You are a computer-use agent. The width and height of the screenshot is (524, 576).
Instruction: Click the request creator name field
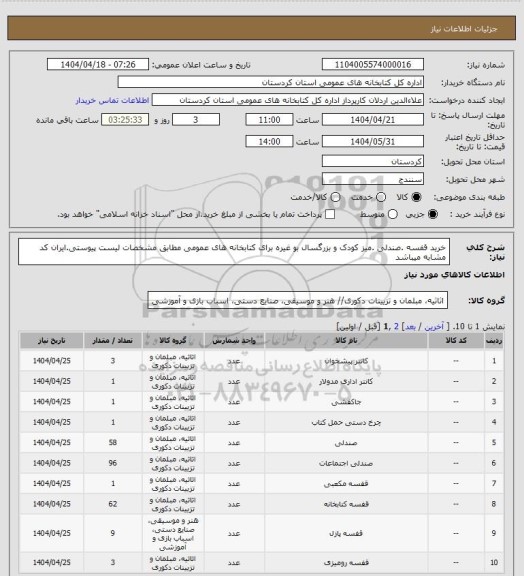click(288, 100)
